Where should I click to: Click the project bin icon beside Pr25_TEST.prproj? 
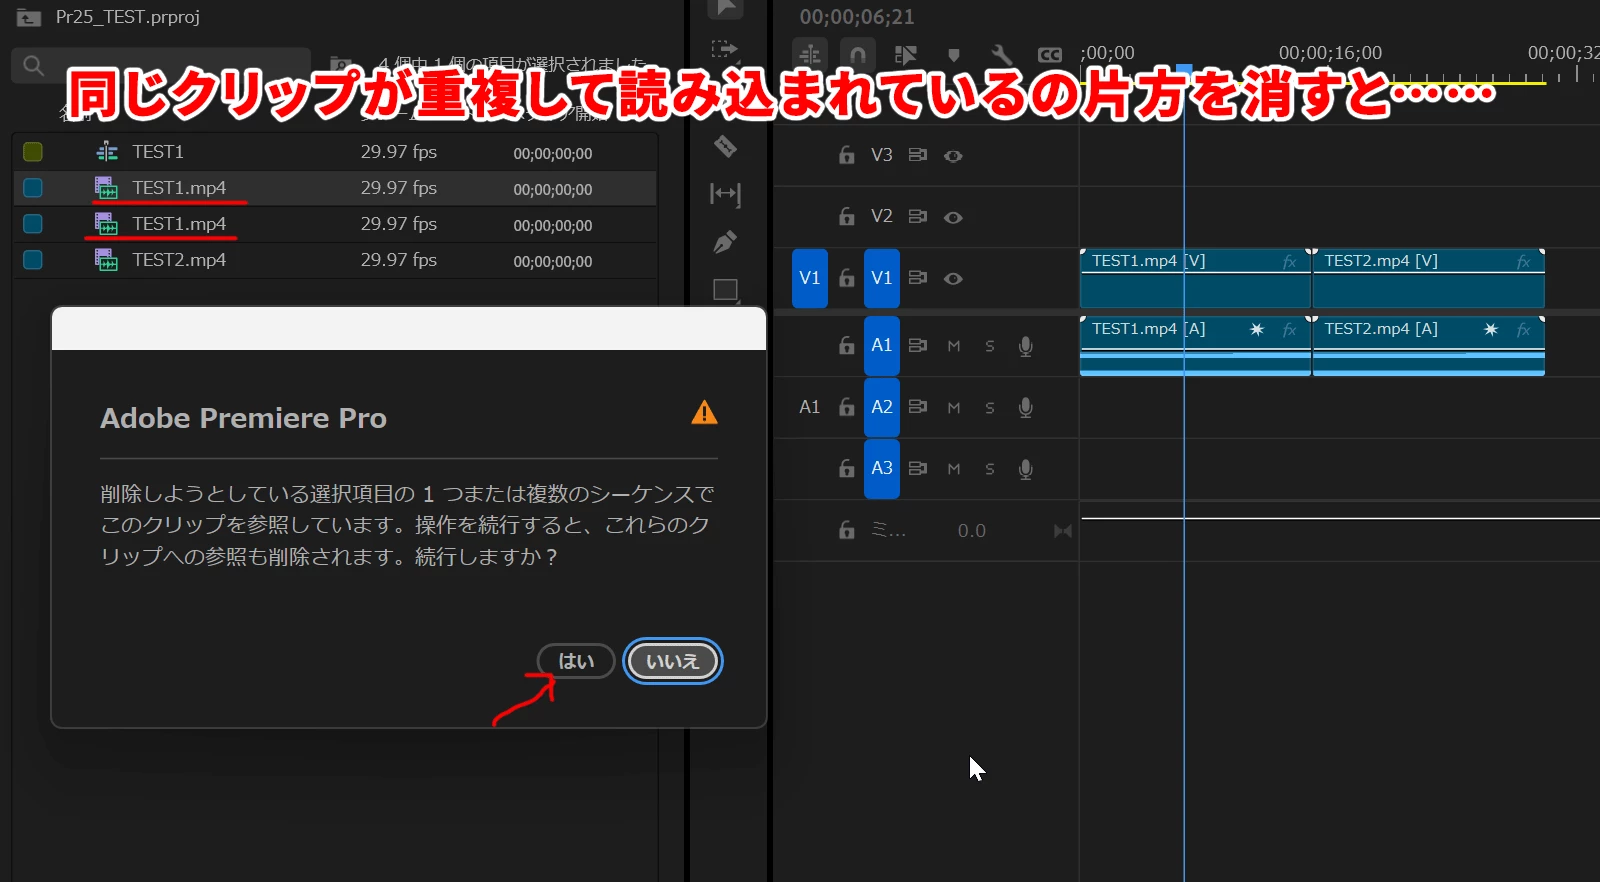click(28, 17)
